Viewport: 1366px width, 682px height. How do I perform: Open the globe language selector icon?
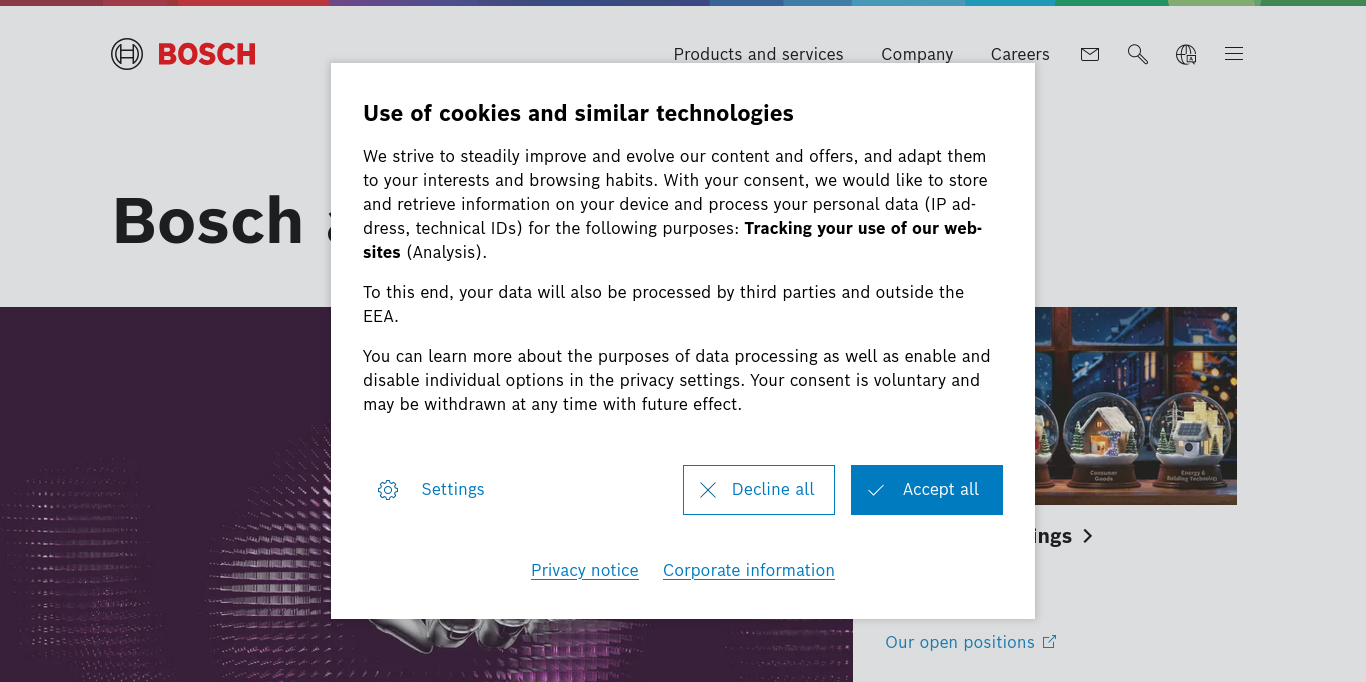[1186, 54]
